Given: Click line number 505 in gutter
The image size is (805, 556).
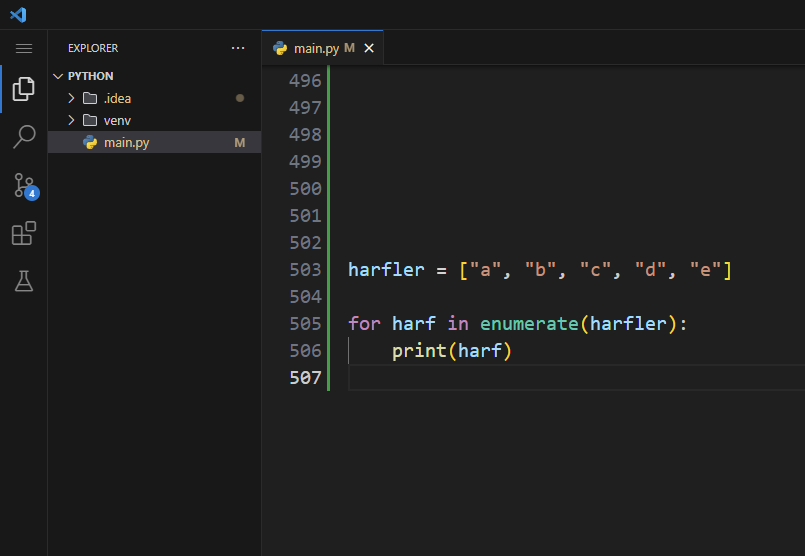Looking at the screenshot, I should 305,323.
